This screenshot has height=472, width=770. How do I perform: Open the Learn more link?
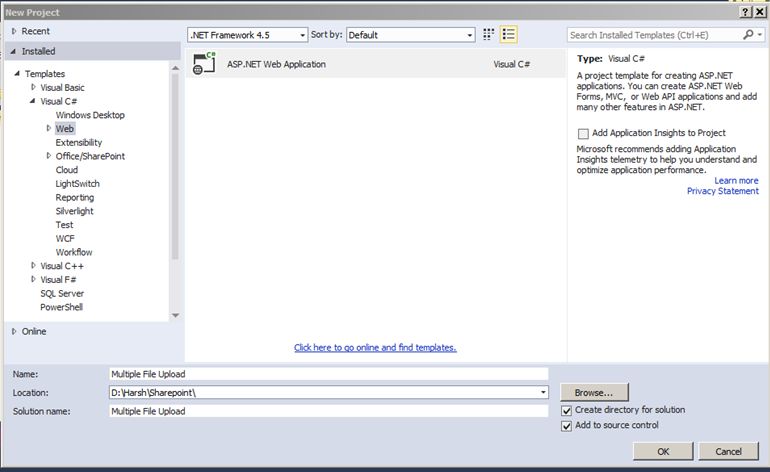click(x=736, y=181)
